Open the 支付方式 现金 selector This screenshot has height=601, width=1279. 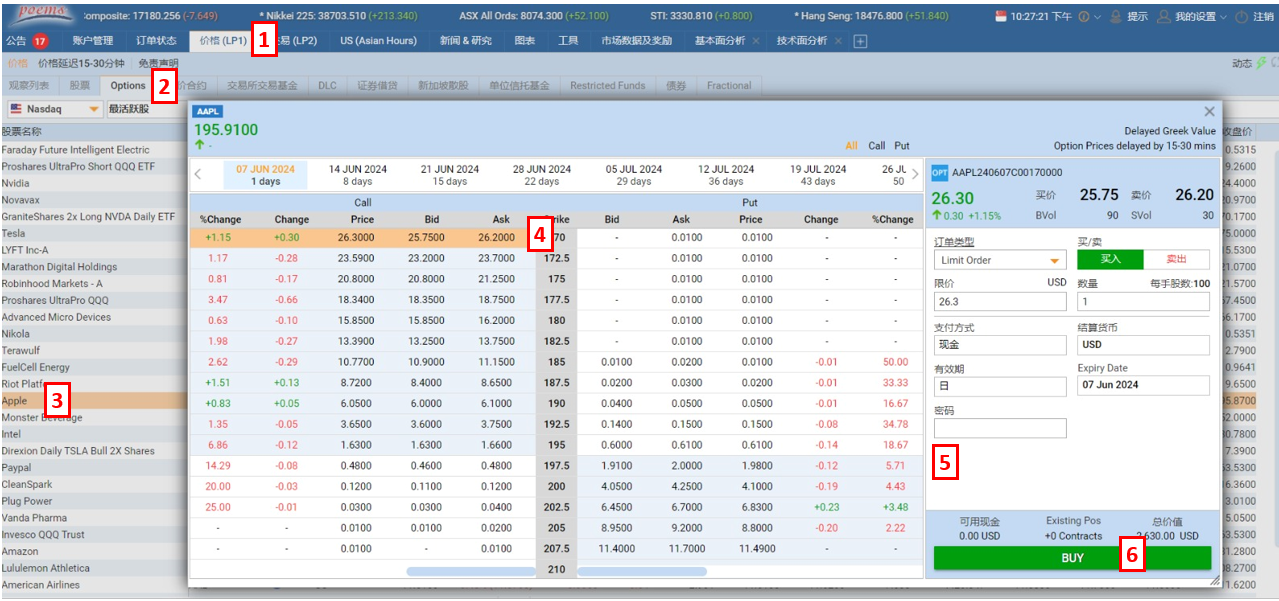(x=1000, y=344)
